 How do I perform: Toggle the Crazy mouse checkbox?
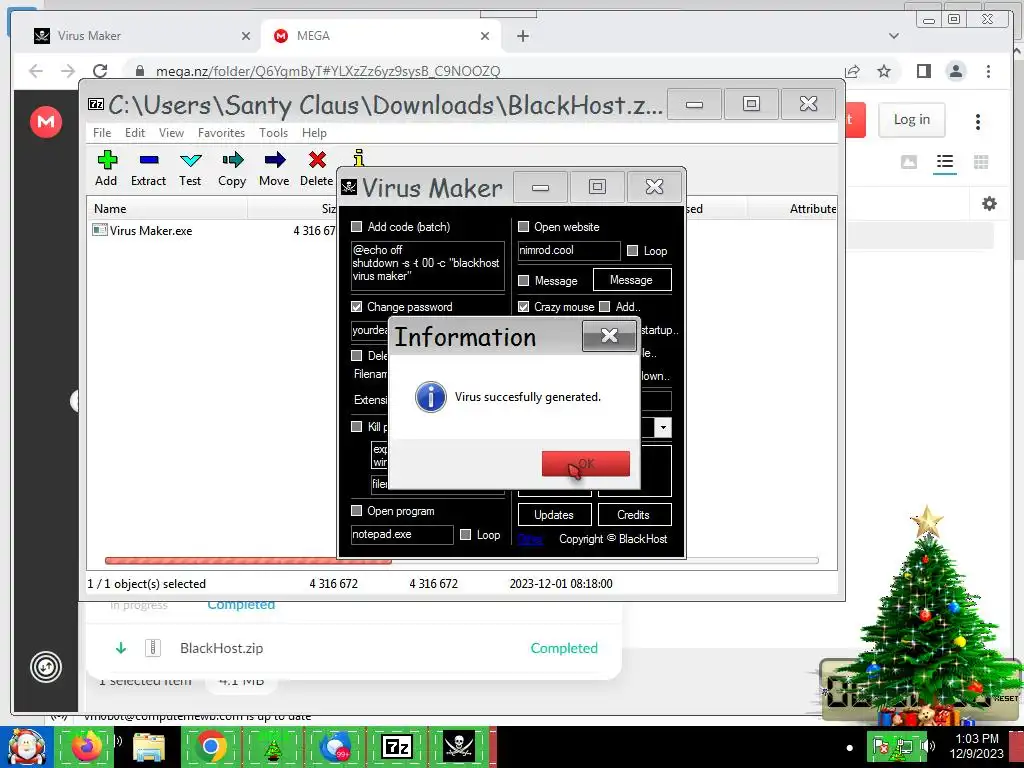coord(523,306)
